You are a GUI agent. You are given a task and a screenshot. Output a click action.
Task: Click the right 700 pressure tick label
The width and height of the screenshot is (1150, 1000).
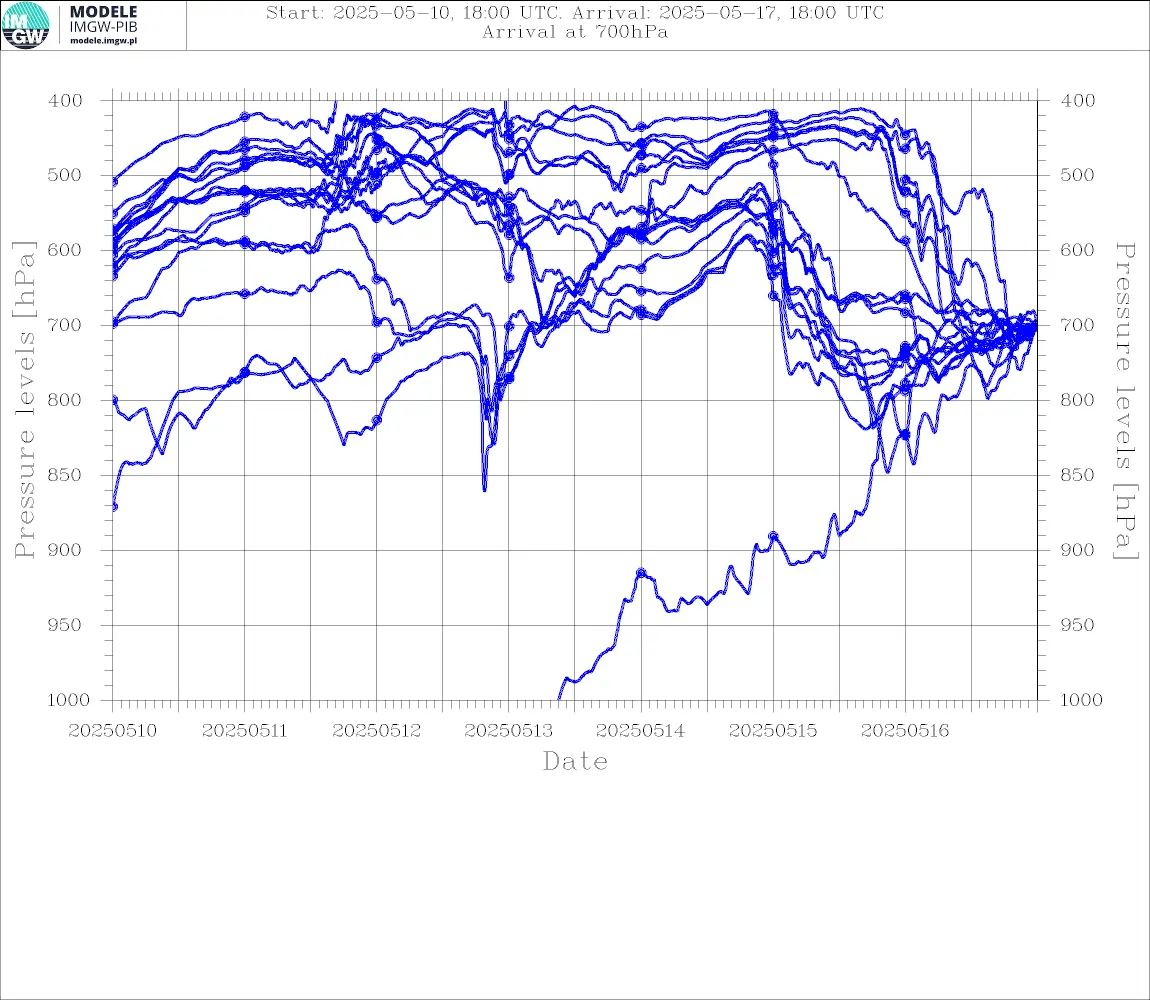click(1078, 325)
